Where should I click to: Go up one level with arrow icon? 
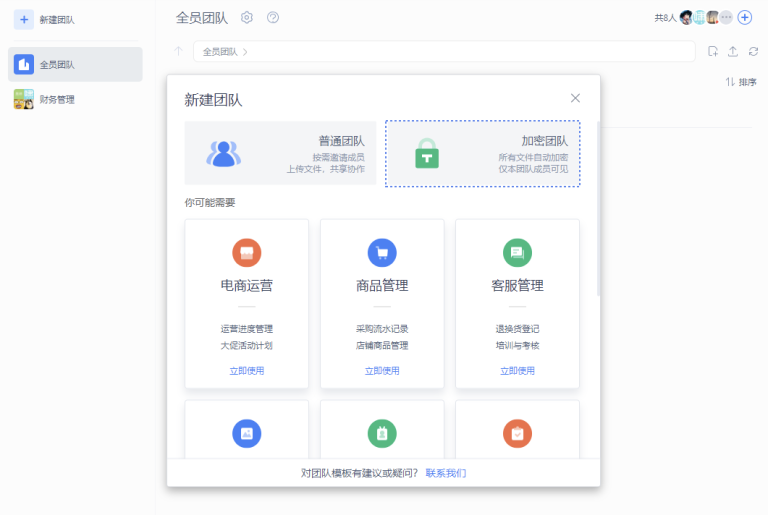click(178, 51)
